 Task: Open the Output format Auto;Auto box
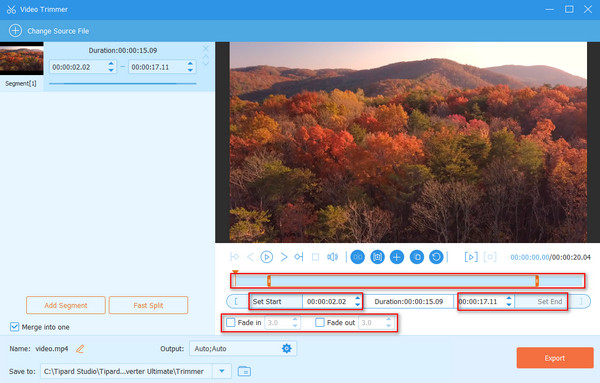tap(243, 349)
